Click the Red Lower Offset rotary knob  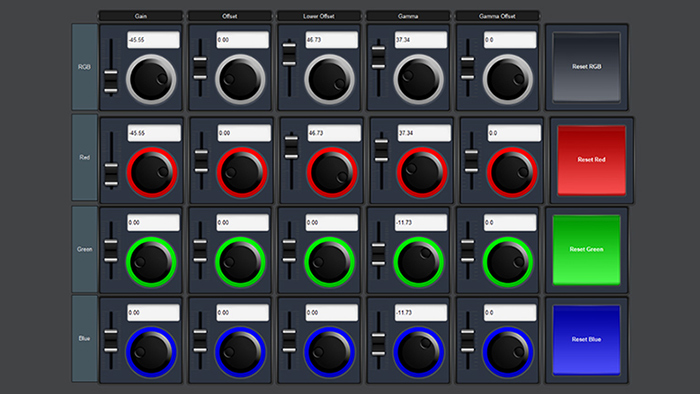click(x=332, y=172)
